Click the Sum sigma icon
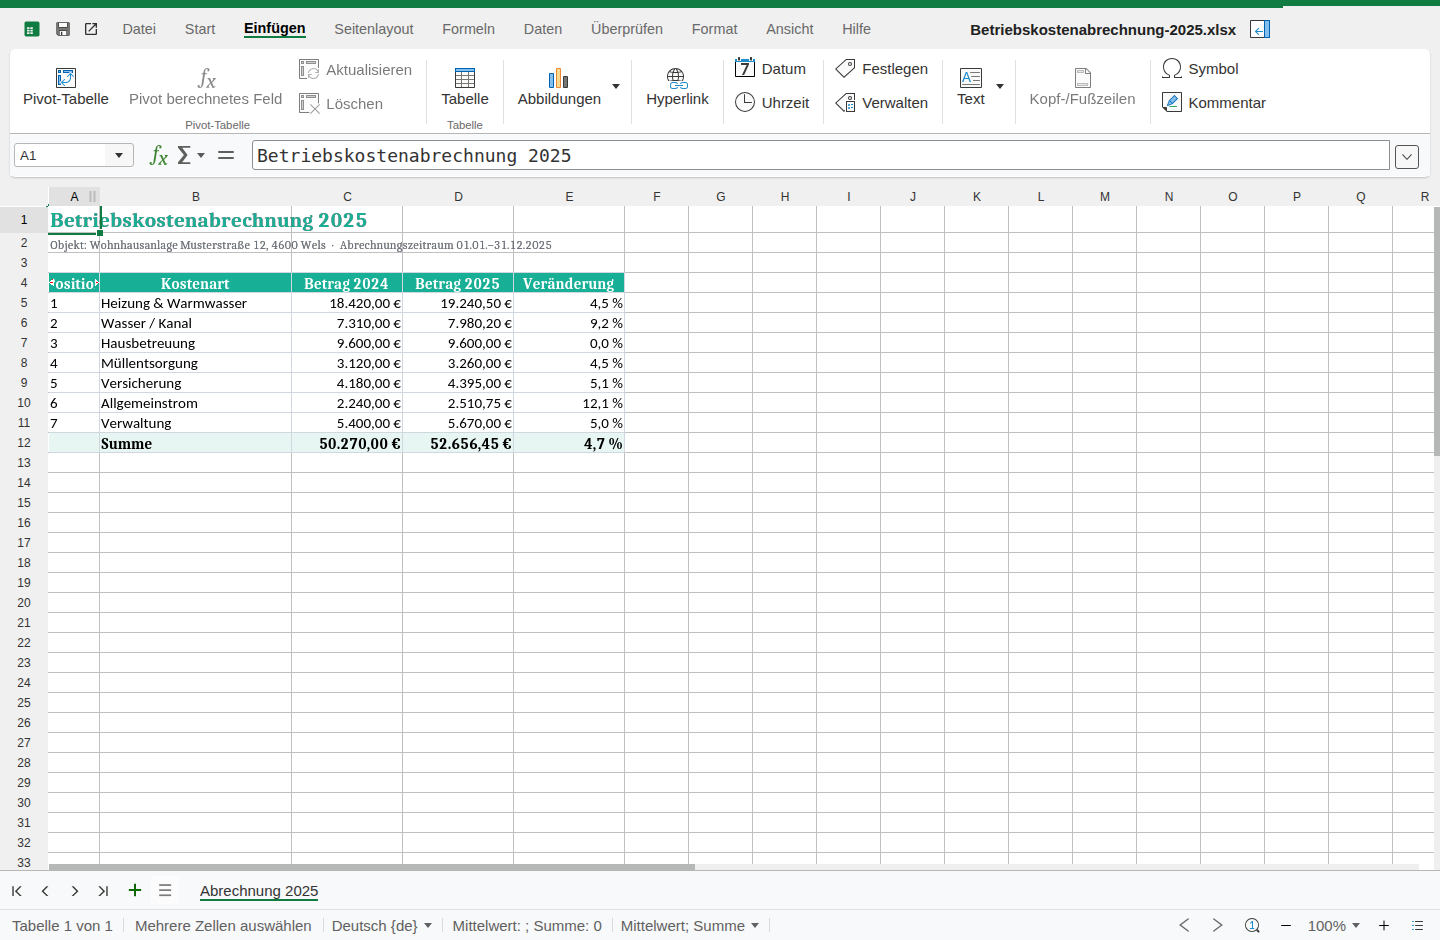 click(184, 155)
